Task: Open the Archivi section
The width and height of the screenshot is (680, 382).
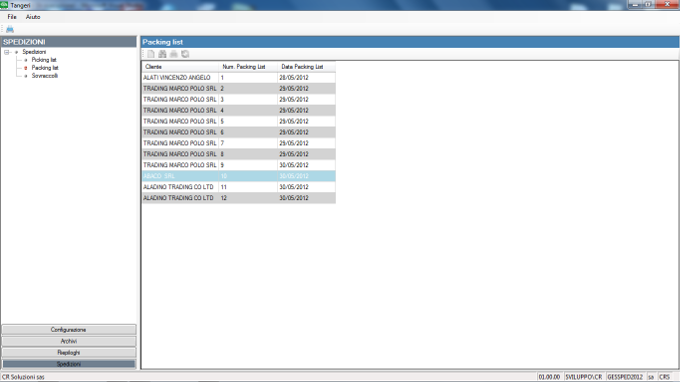Action: pos(69,341)
